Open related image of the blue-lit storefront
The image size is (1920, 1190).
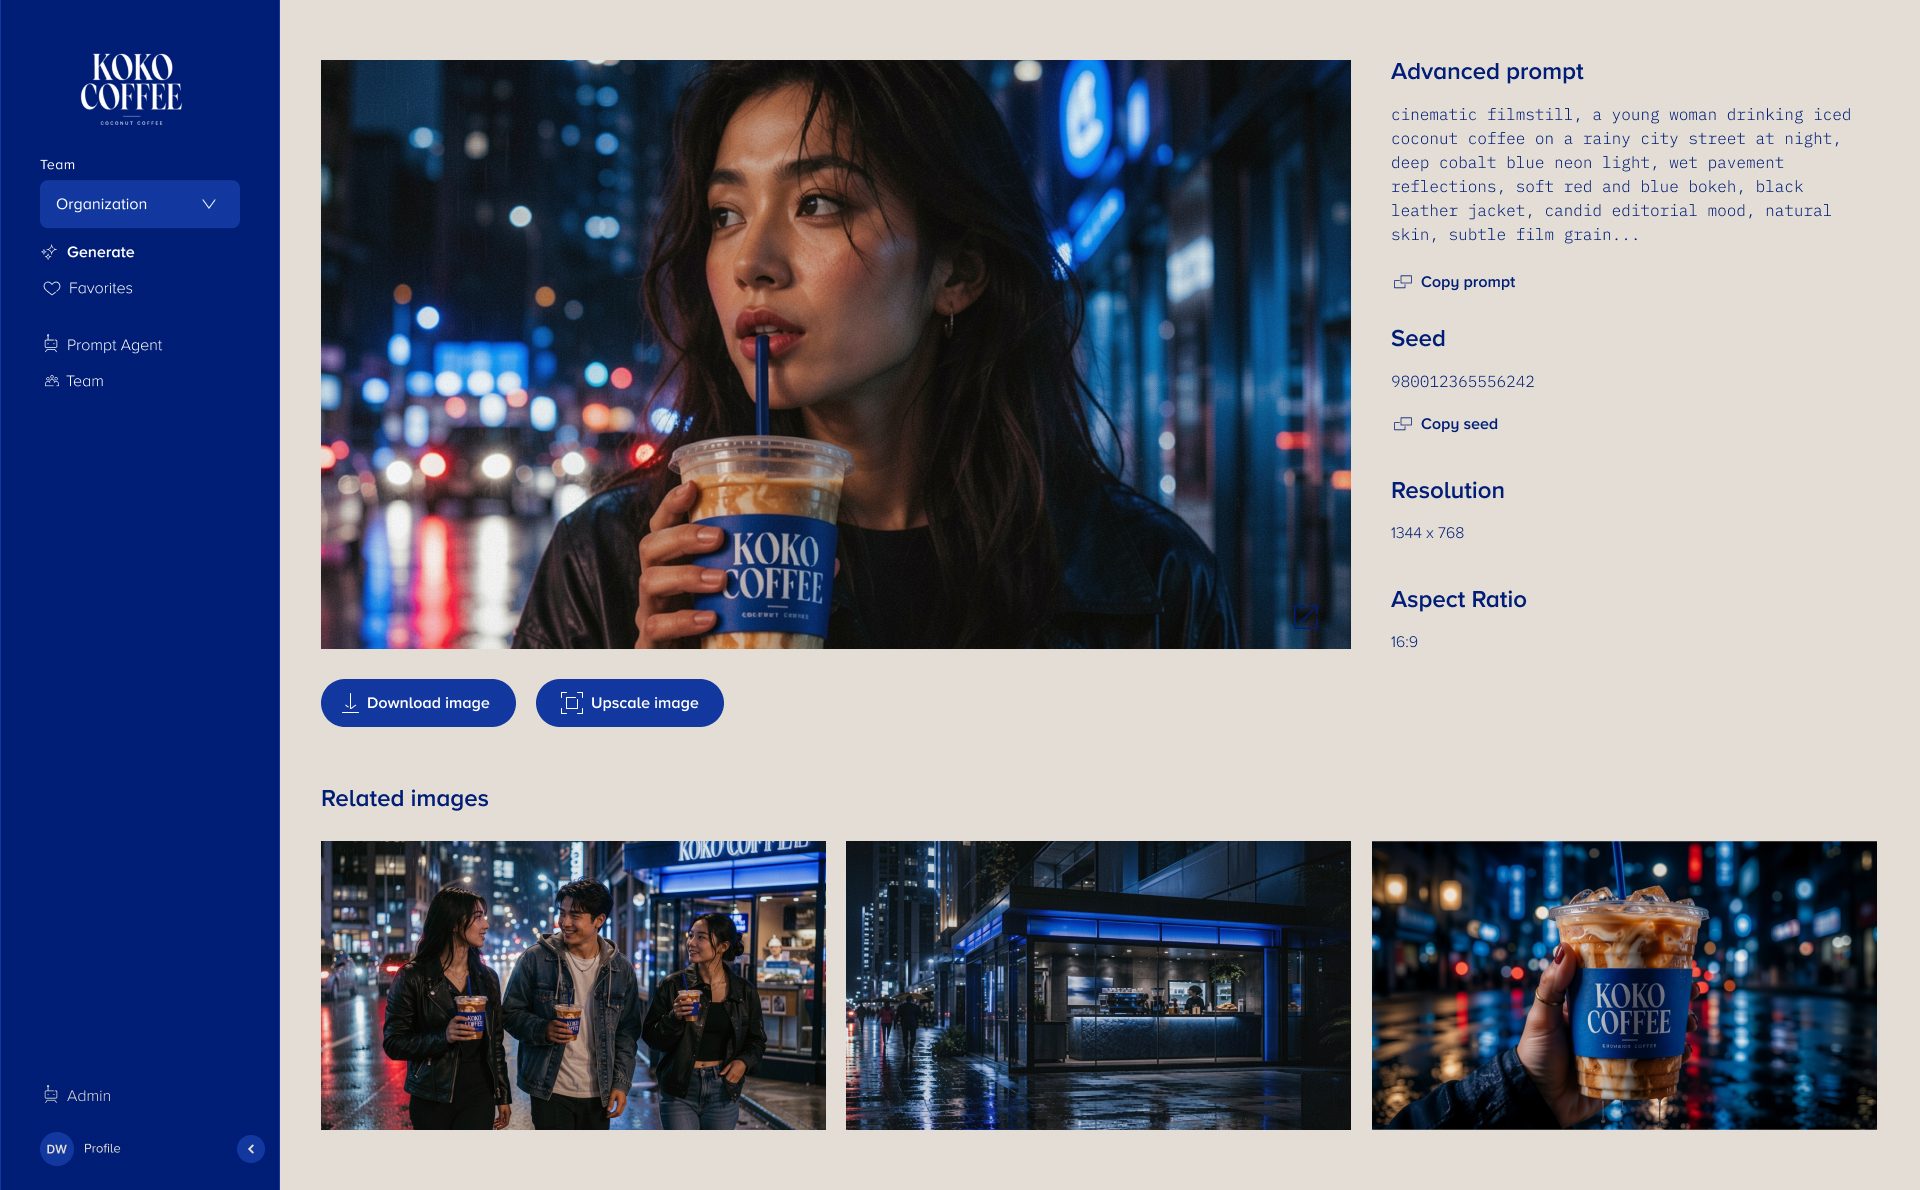click(1098, 985)
